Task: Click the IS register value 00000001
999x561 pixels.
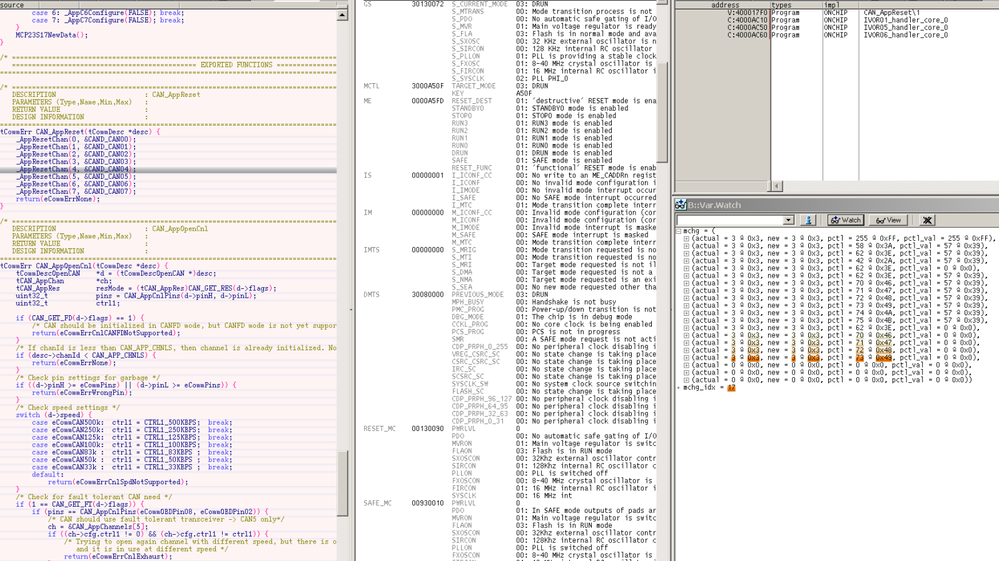Action: point(428,176)
